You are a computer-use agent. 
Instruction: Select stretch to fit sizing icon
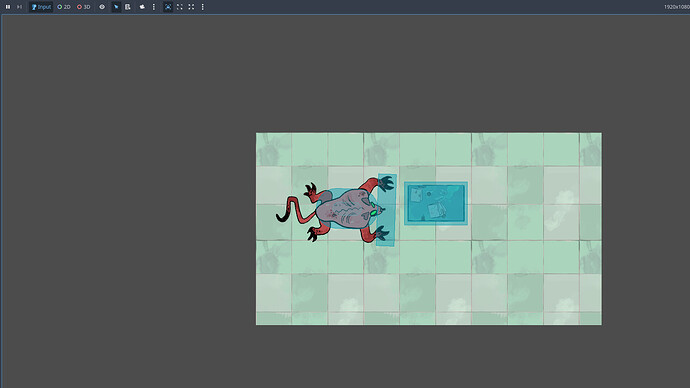[x=191, y=7]
